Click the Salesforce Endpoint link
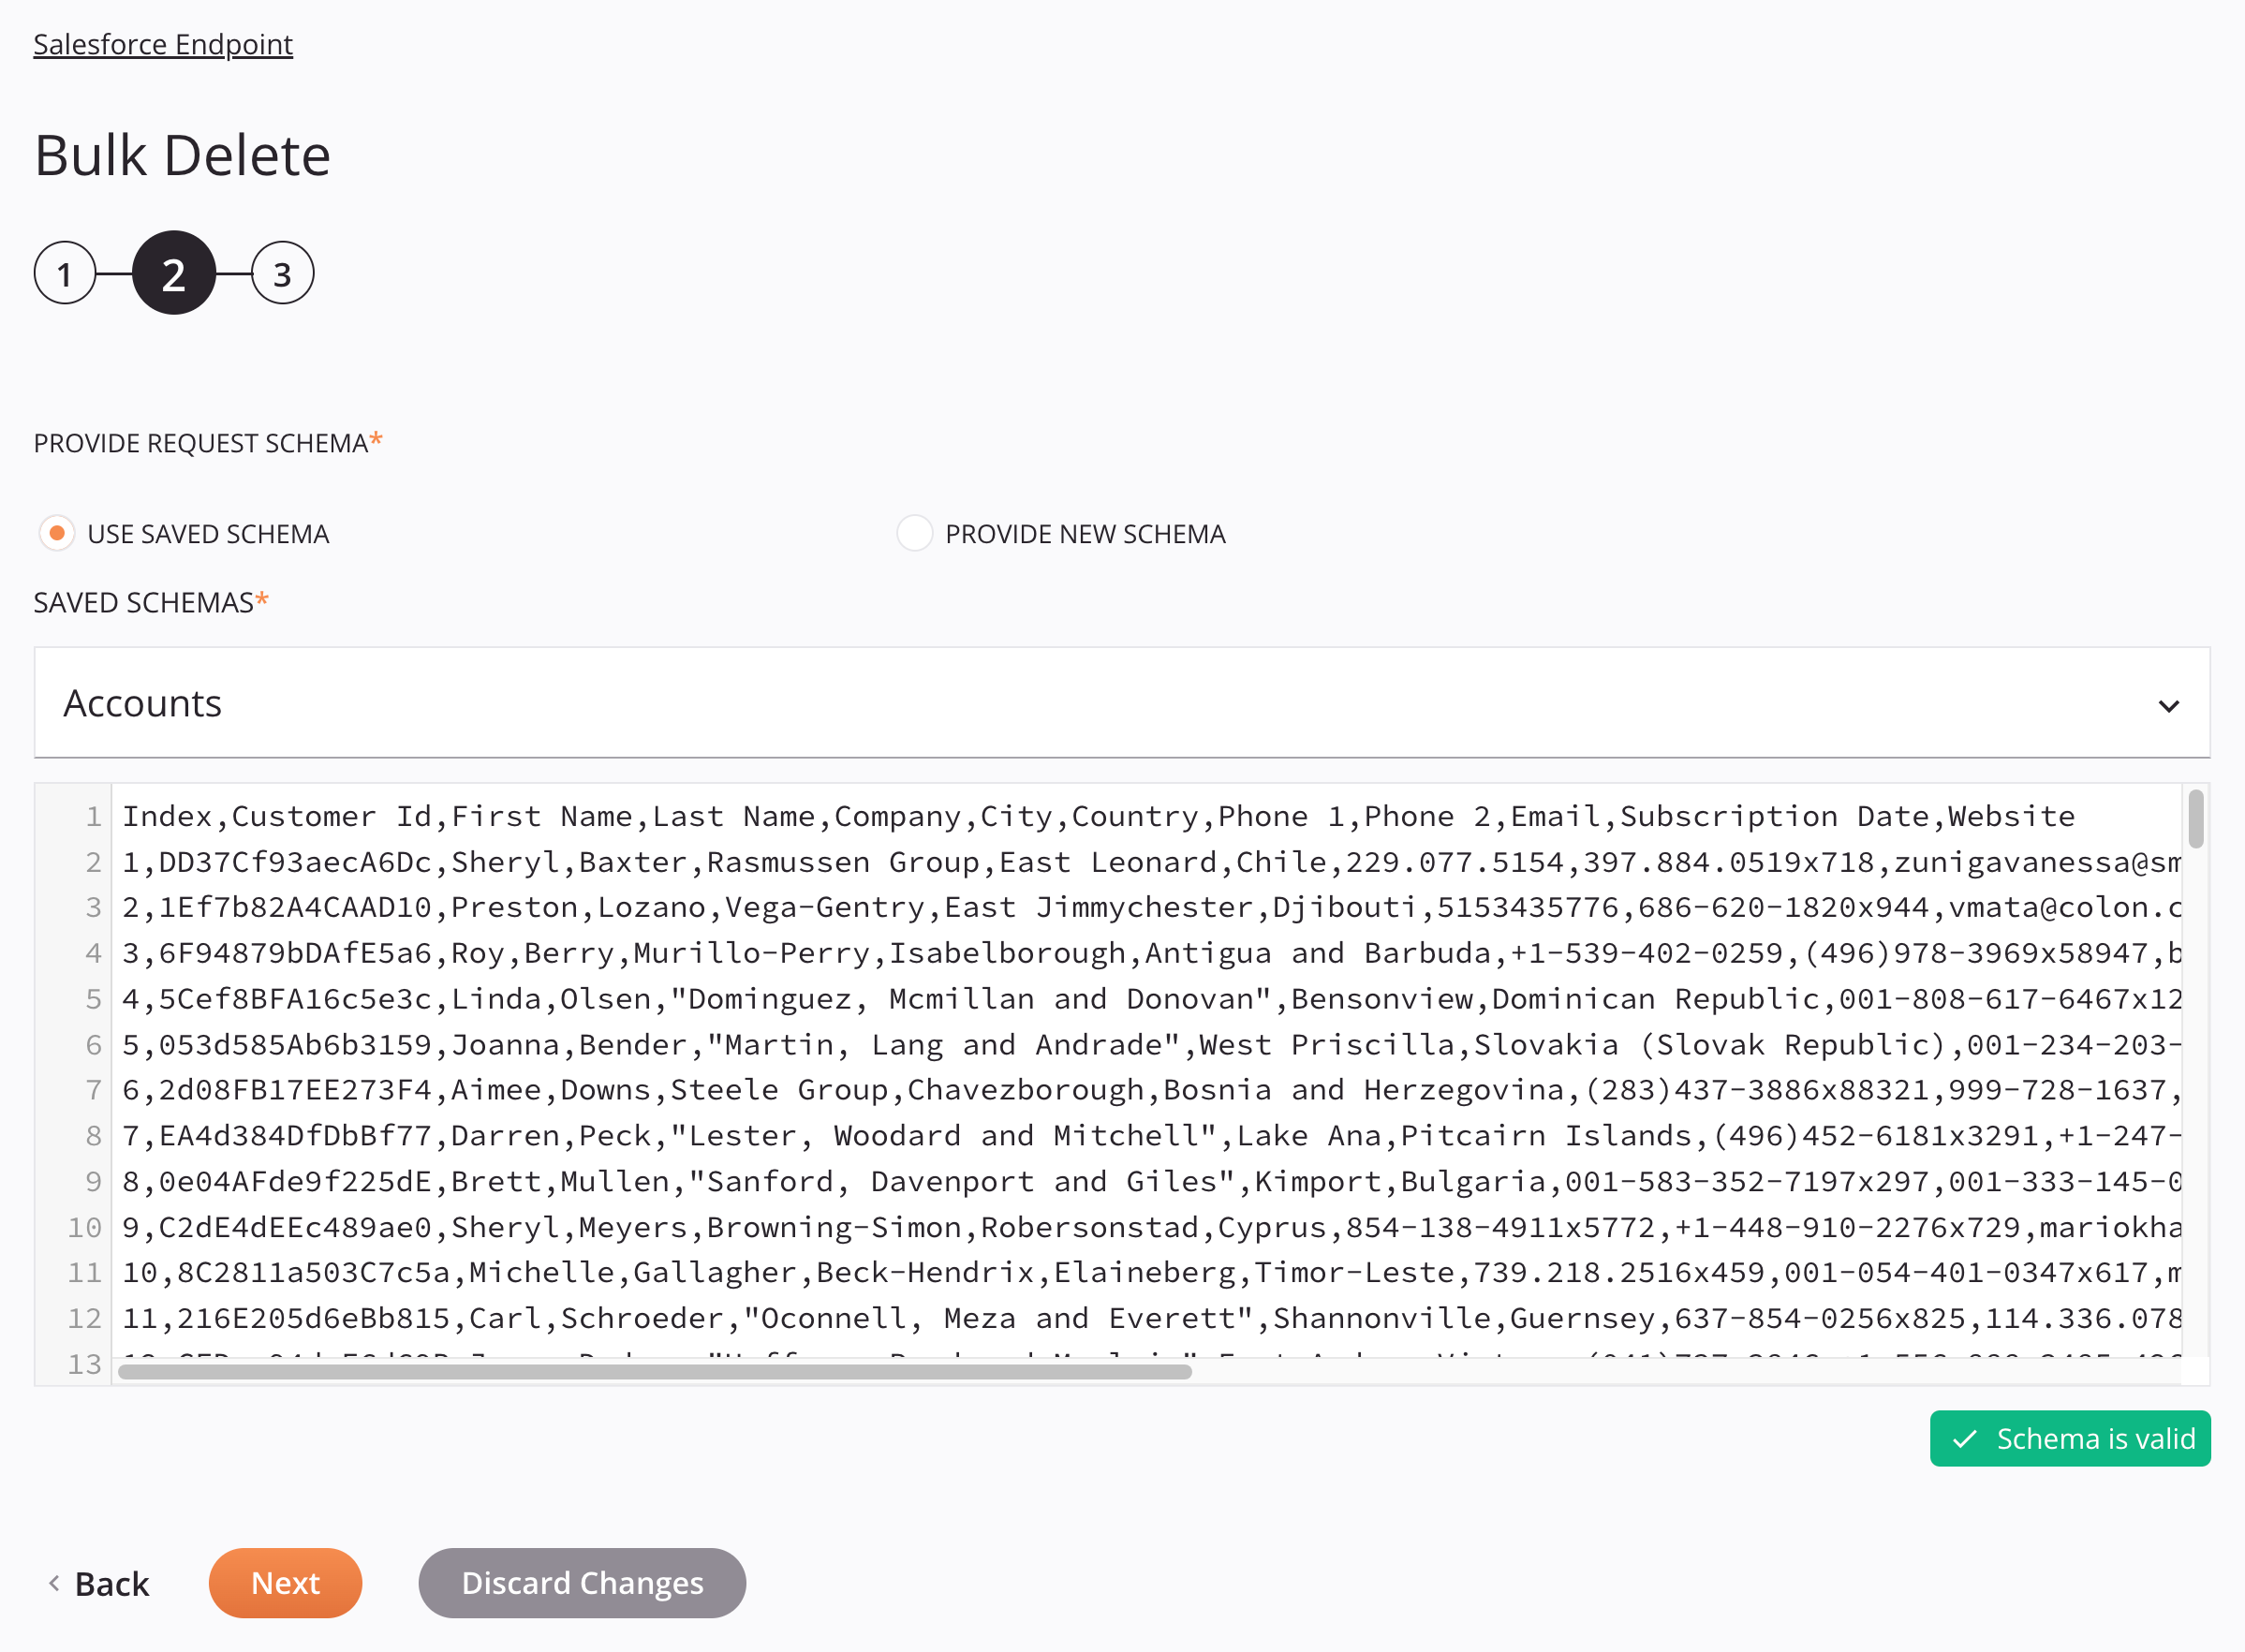Screen dimensions: 2245x1652 pos(162,42)
